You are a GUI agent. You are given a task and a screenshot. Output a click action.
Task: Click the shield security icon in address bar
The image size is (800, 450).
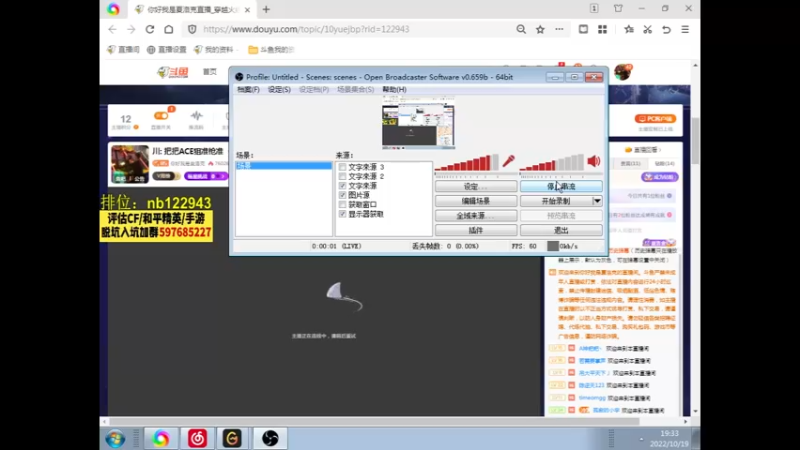[x=192, y=29]
